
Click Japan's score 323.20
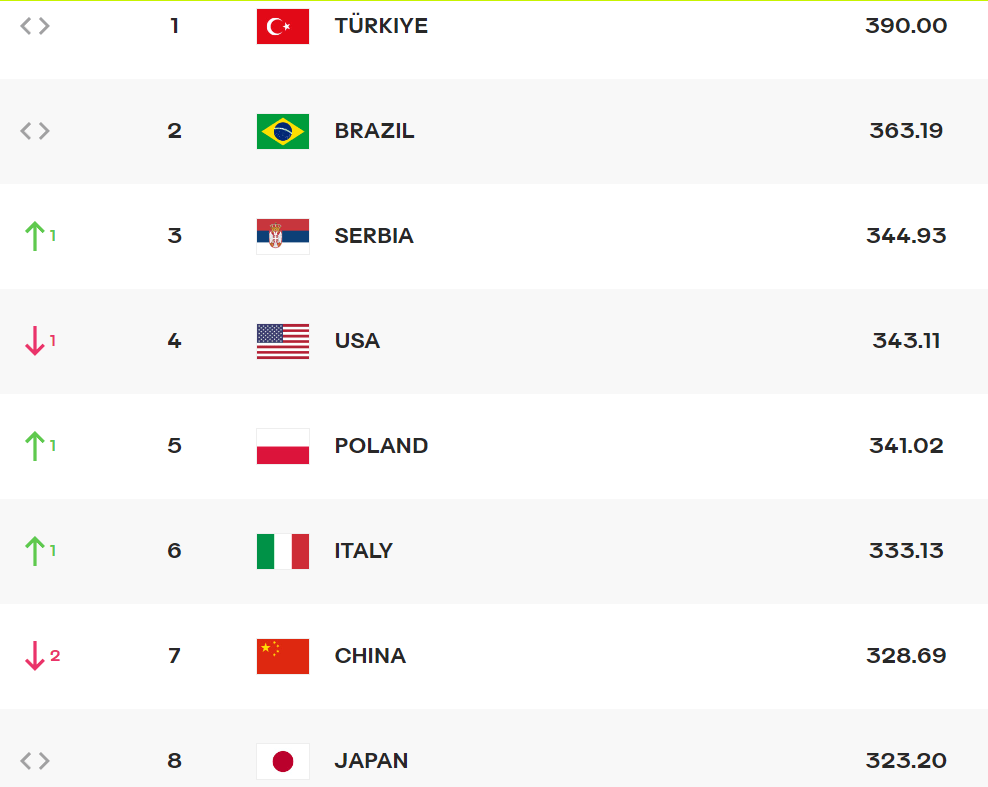[x=906, y=761]
